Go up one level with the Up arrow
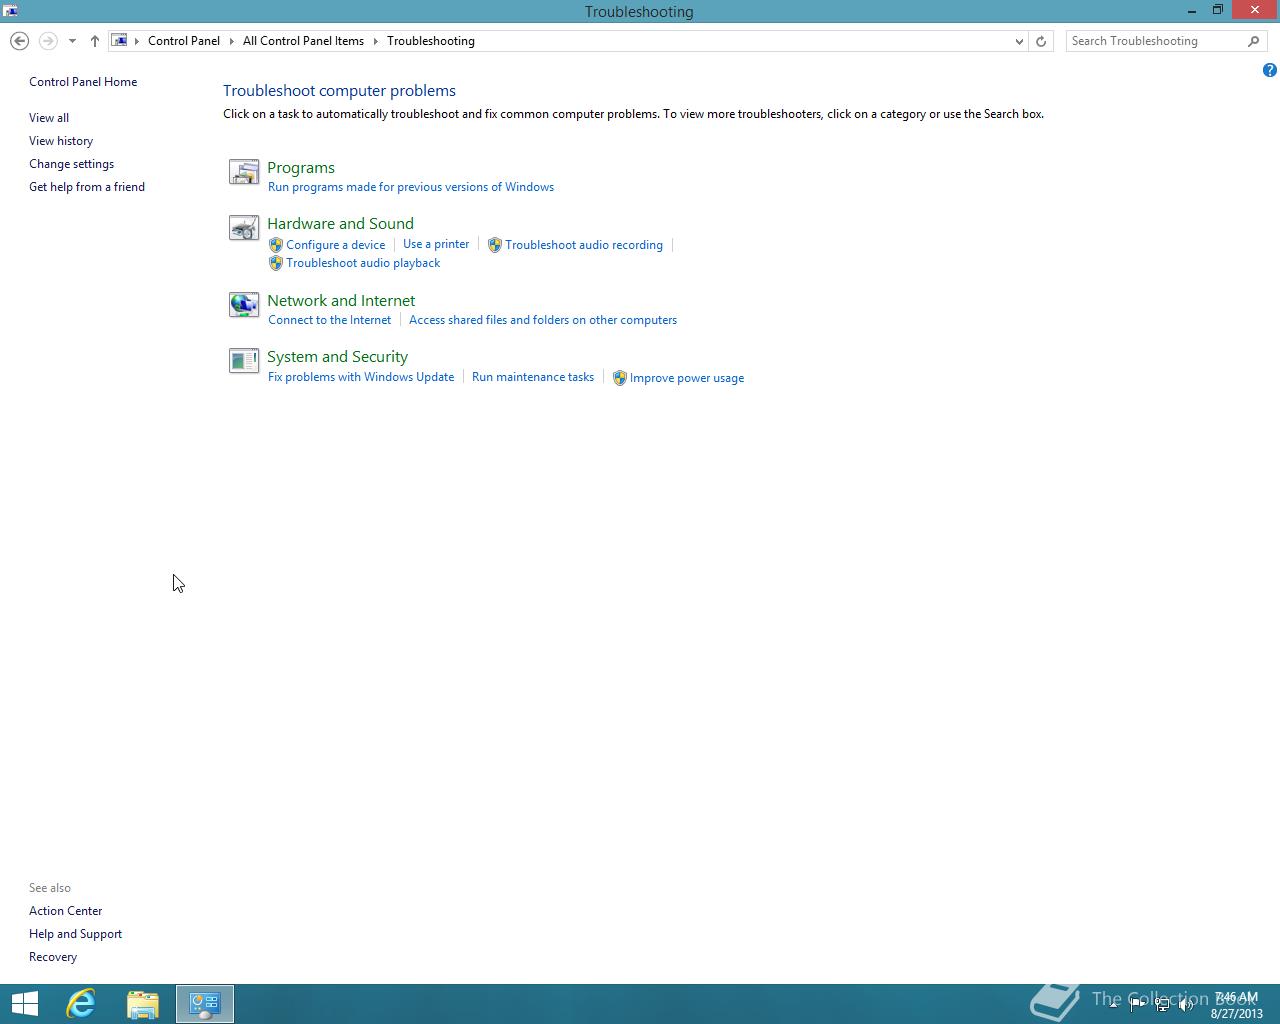The image size is (1280, 1024). click(94, 41)
